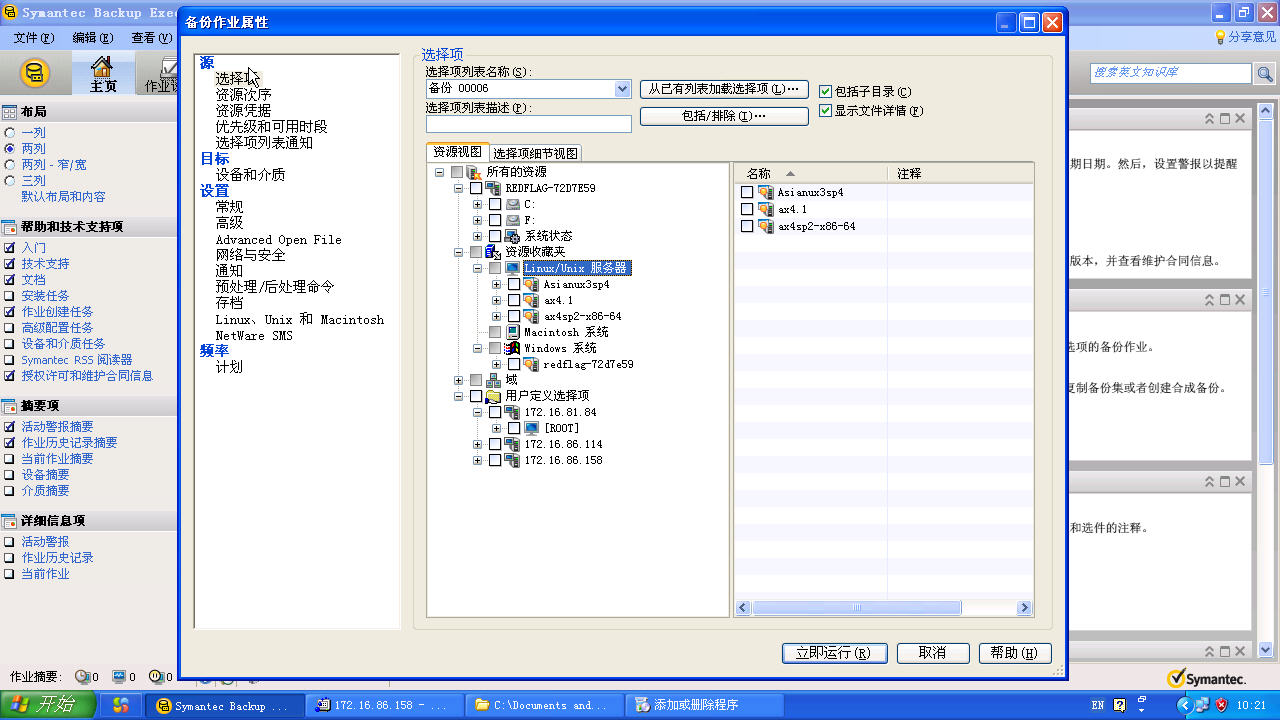
Task: Open the 计划 page under 频率
Action: point(229,367)
